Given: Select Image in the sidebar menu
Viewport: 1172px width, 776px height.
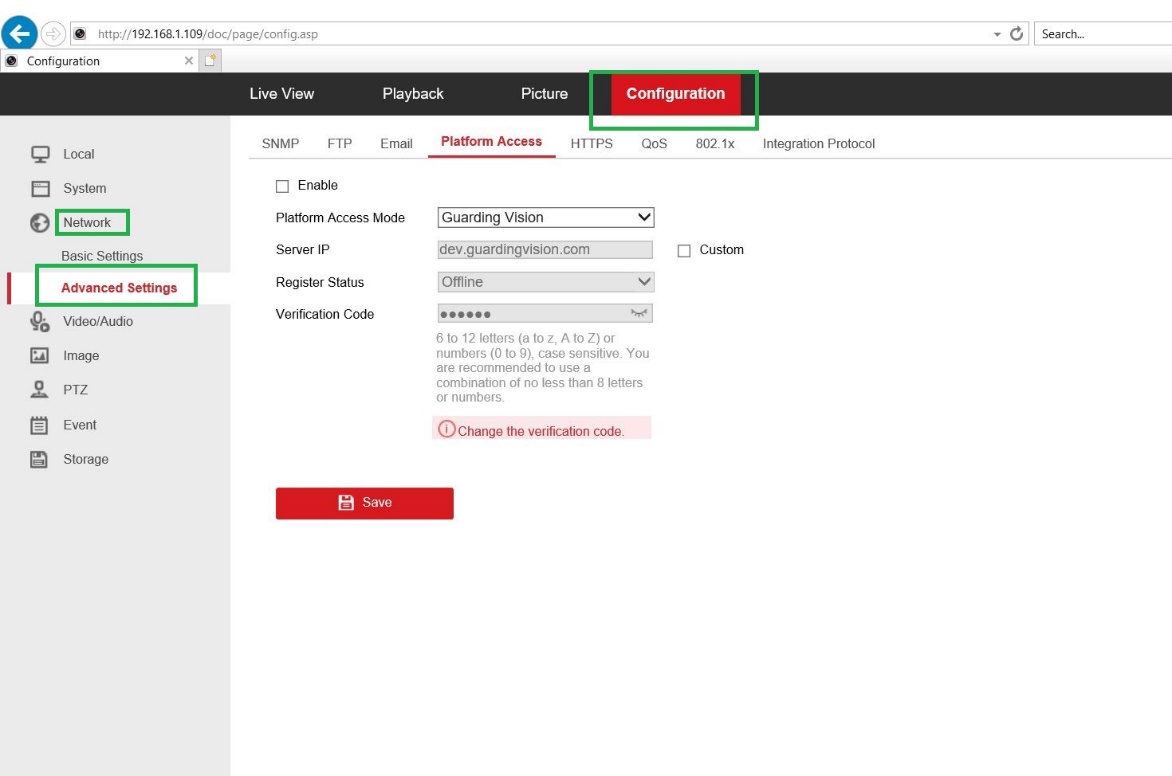Looking at the screenshot, I should (81, 356).
